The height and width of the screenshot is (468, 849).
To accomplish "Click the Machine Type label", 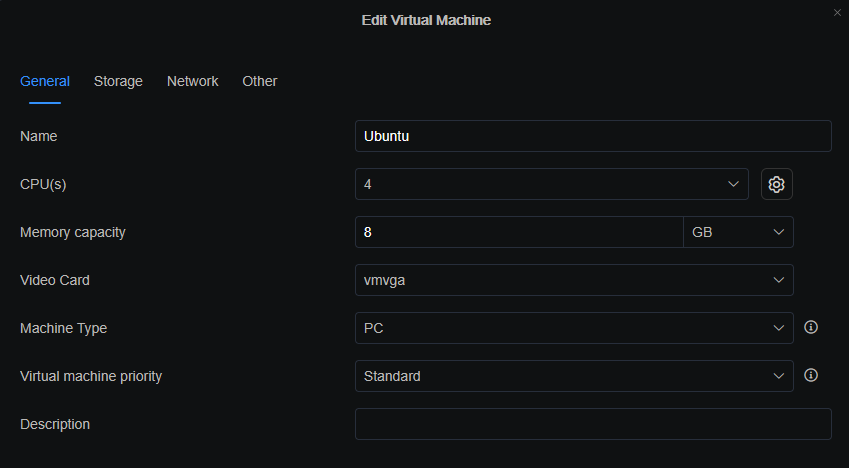I will (63, 328).
